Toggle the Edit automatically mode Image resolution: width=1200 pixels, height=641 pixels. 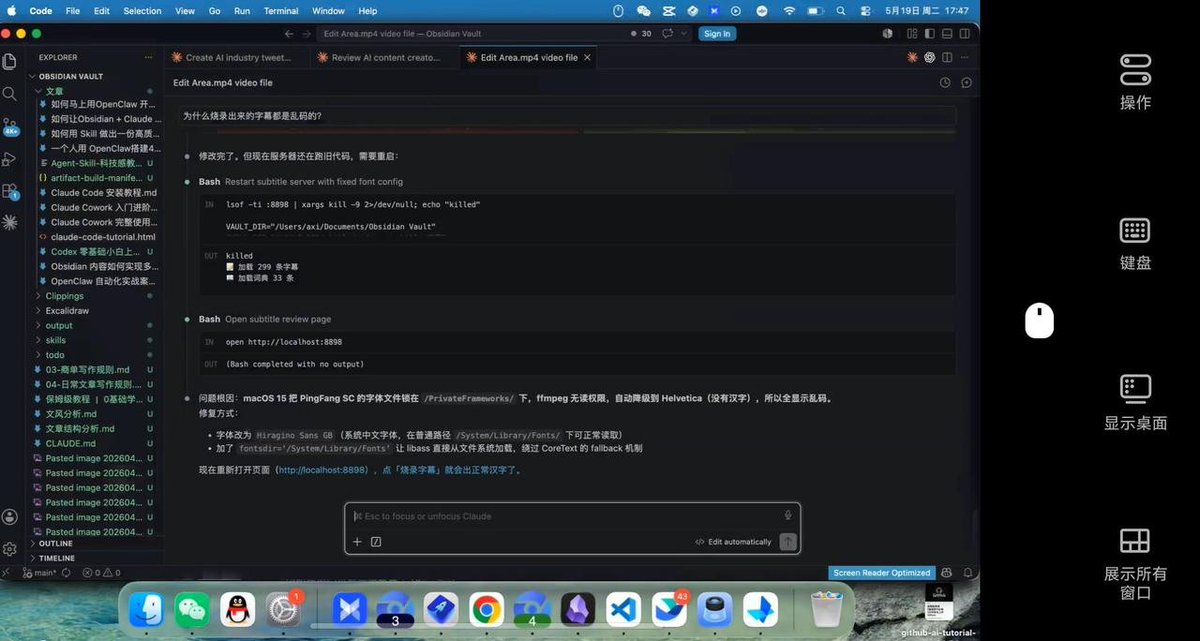[x=733, y=542]
